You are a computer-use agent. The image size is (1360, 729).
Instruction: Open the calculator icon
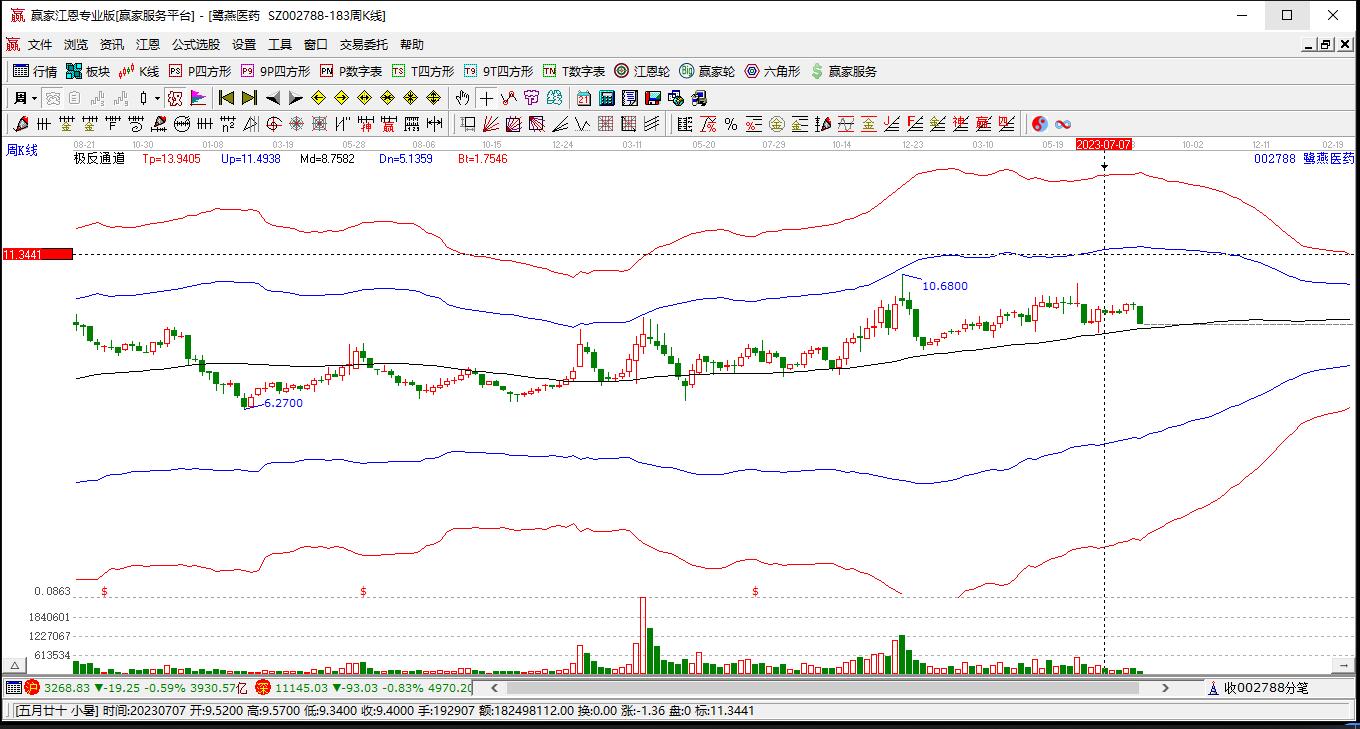[607, 98]
